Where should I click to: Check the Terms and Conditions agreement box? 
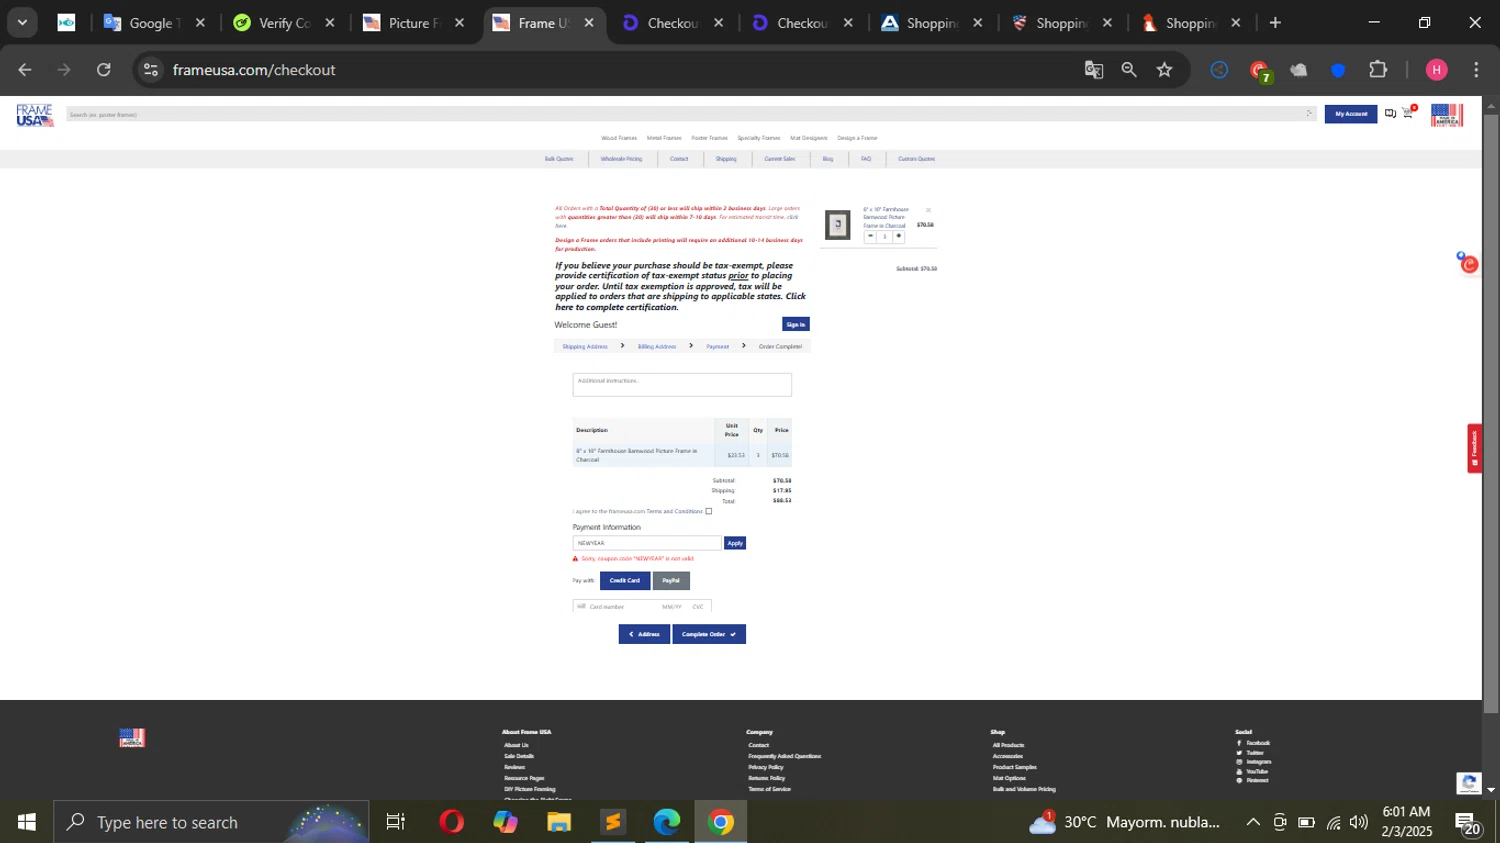[709, 511]
